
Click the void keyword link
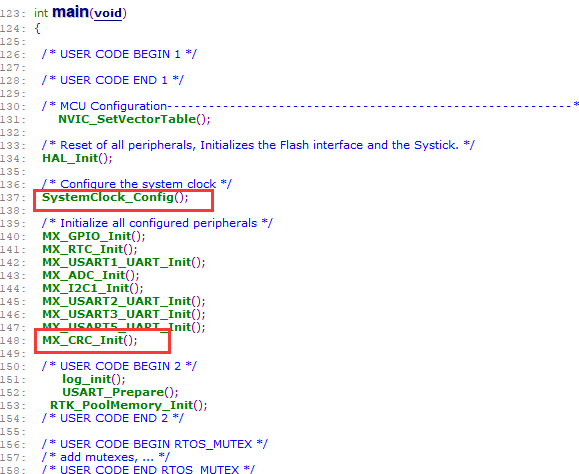(x=108, y=13)
